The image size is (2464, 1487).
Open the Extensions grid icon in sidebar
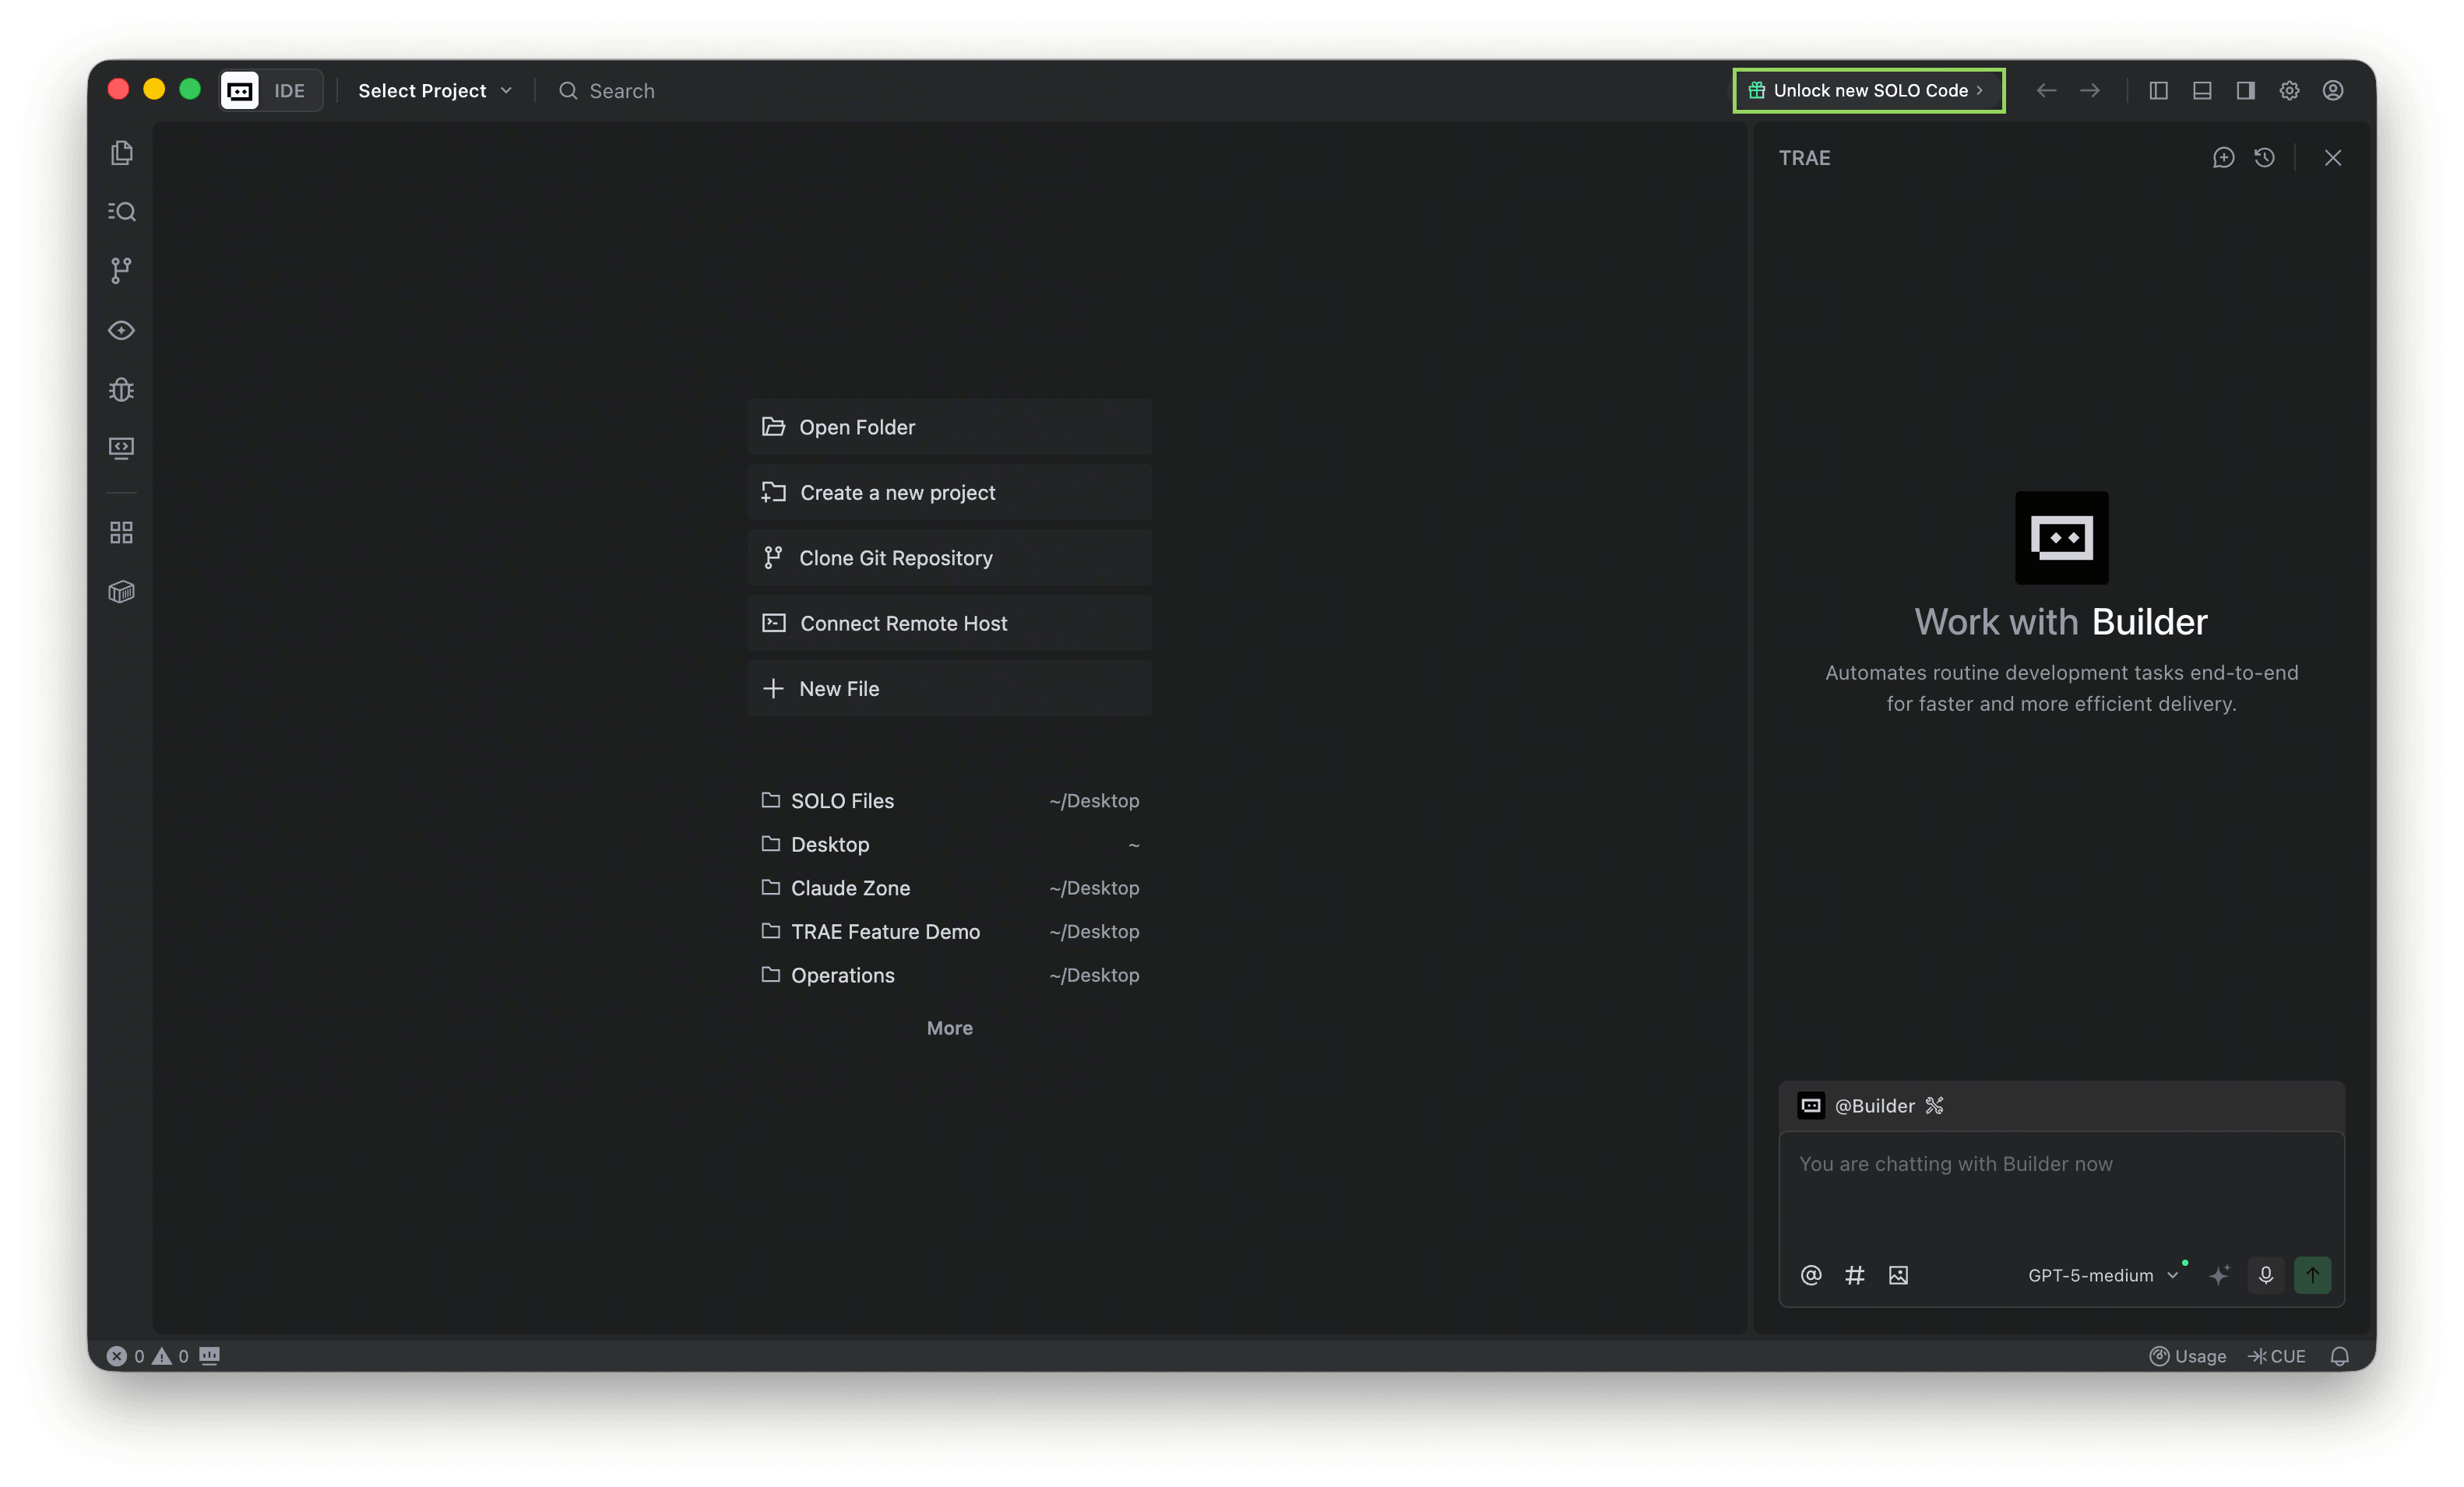pyautogui.click(x=121, y=532)
